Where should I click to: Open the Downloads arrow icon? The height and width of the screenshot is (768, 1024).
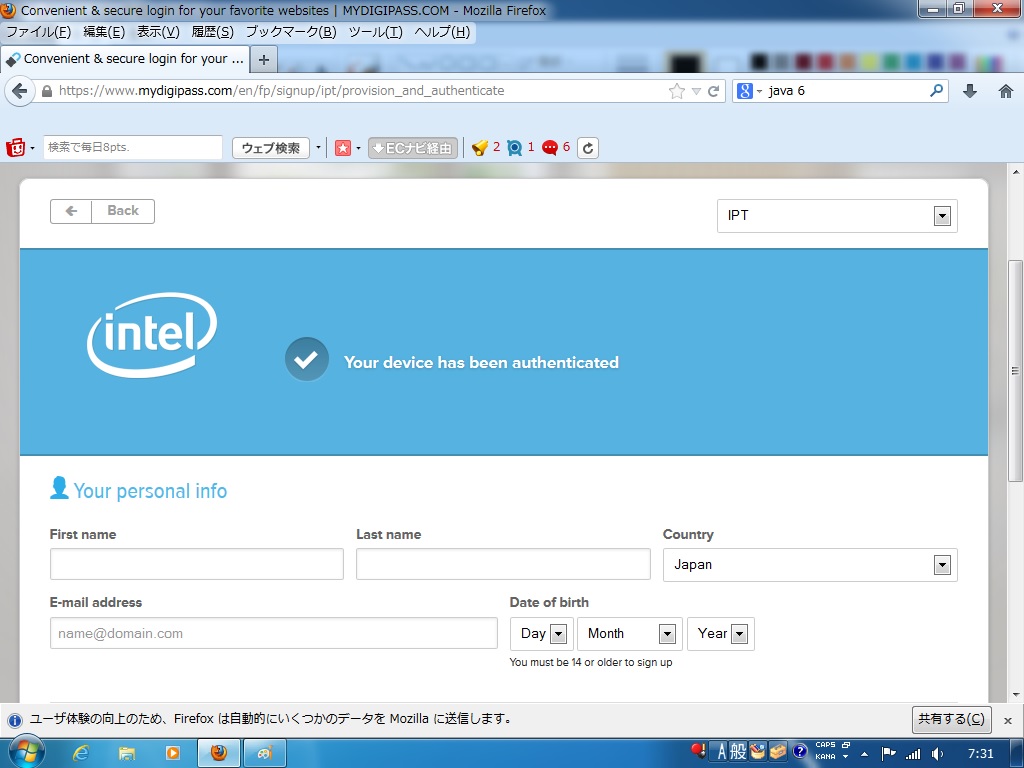click(x=970, y=91)
